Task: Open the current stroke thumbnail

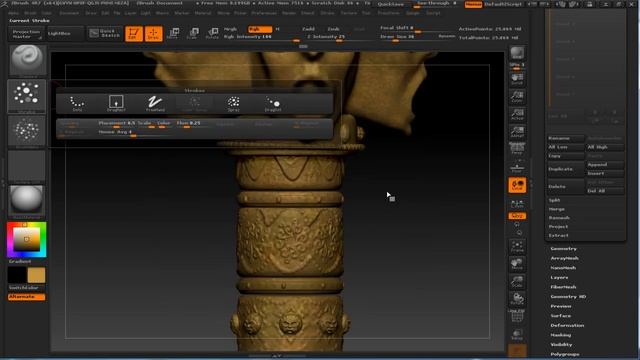Action: click(27, 96)
